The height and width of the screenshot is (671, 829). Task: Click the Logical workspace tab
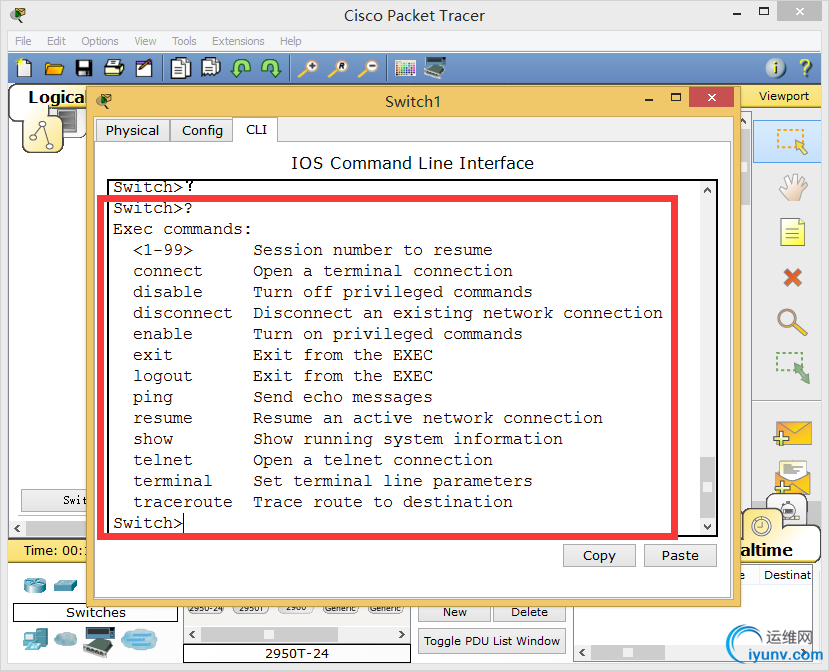tap(56, 97)
